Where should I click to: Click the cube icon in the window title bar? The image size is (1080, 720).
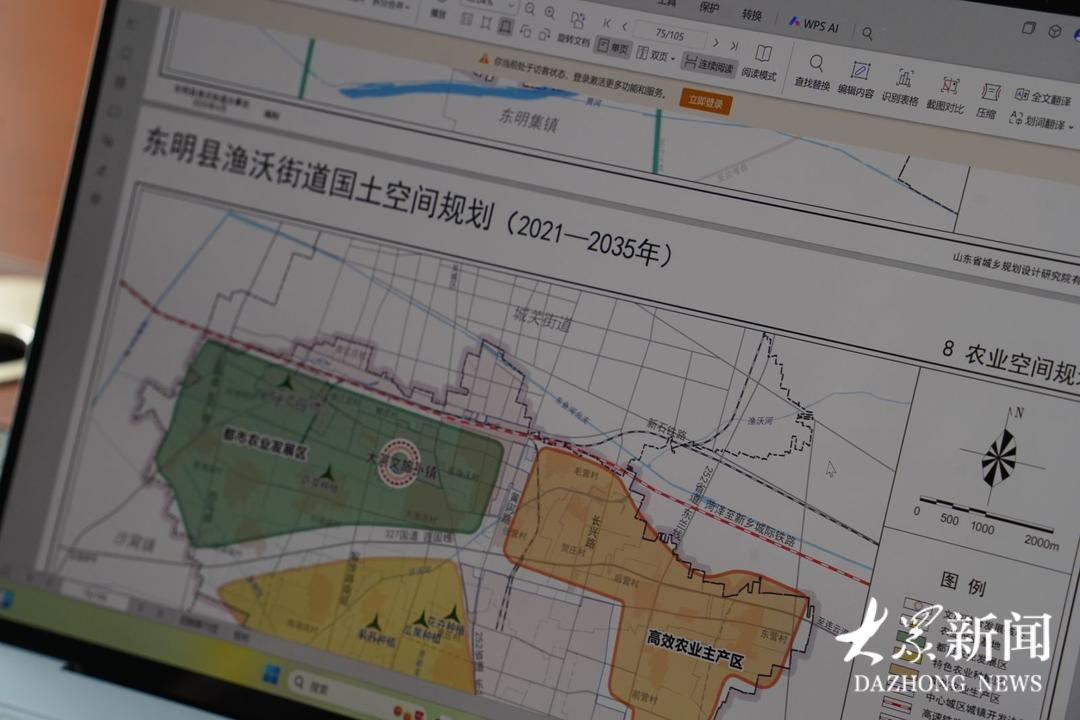click(1055, 31)
